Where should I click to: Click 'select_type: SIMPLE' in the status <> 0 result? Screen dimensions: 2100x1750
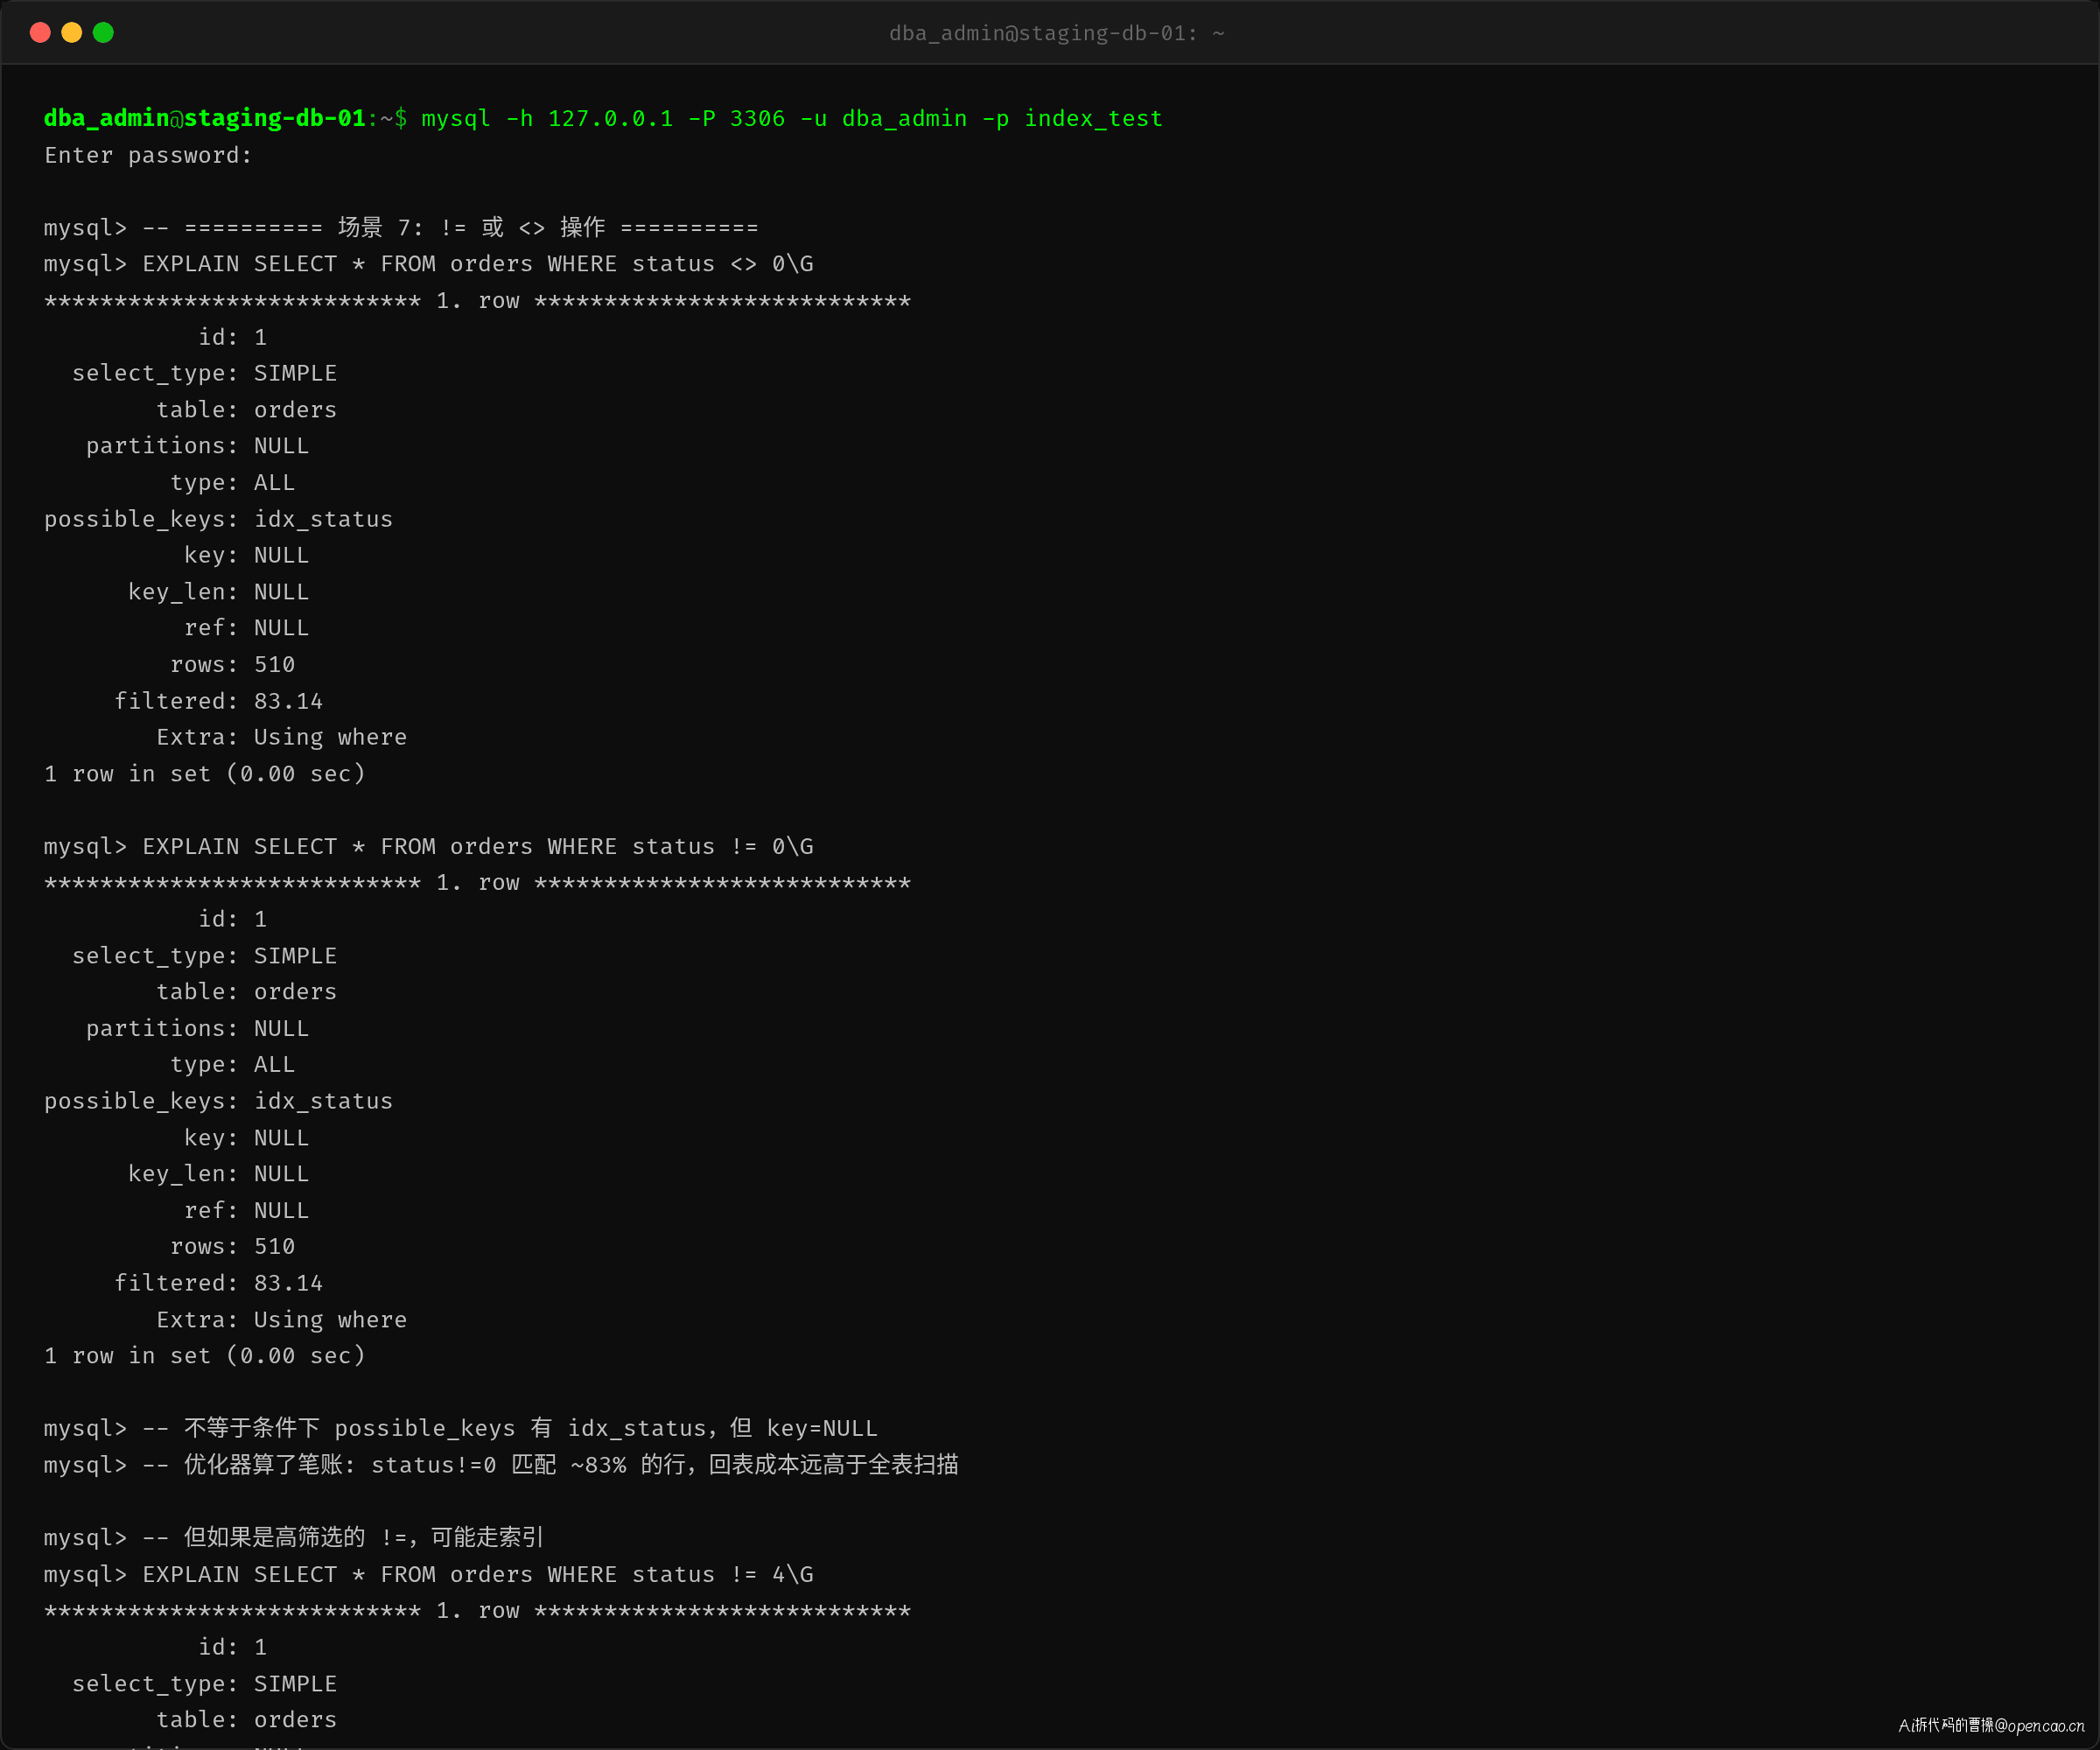pos(204,373)
